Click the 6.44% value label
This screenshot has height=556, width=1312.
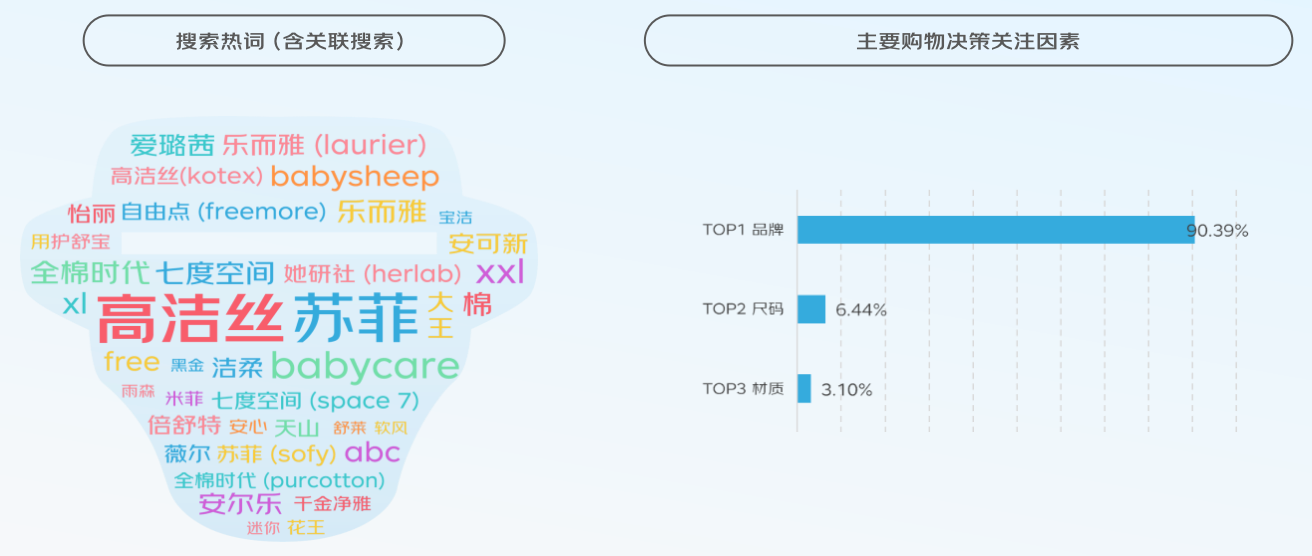[861, 310]
